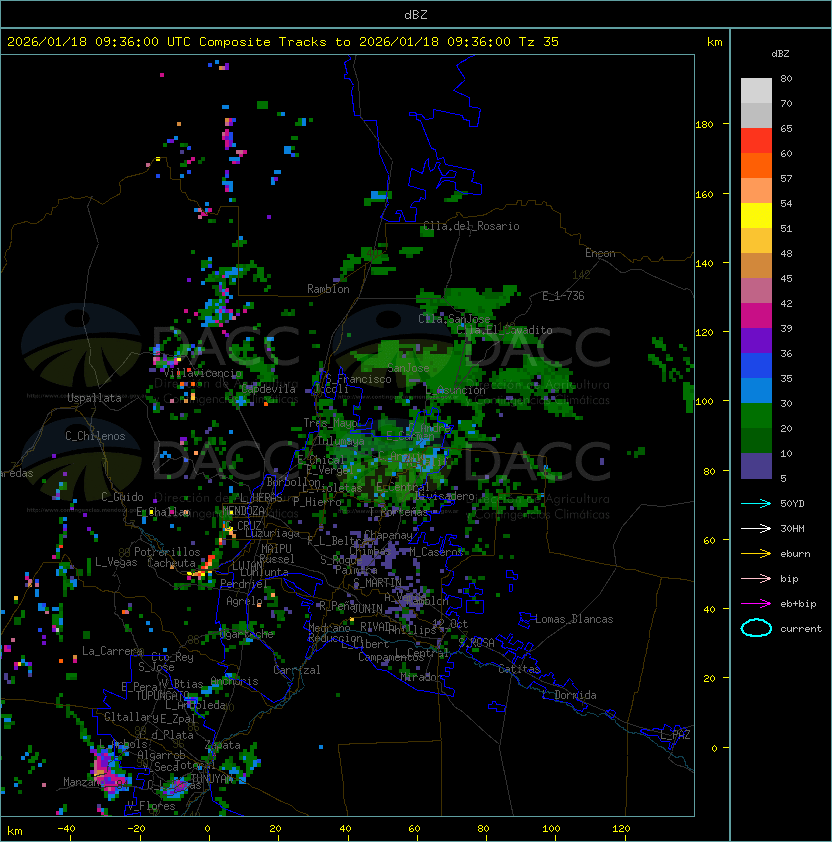Click the 'Tz 35' text in header
This screenshot has height=842, width=832.
pos(539,42)
